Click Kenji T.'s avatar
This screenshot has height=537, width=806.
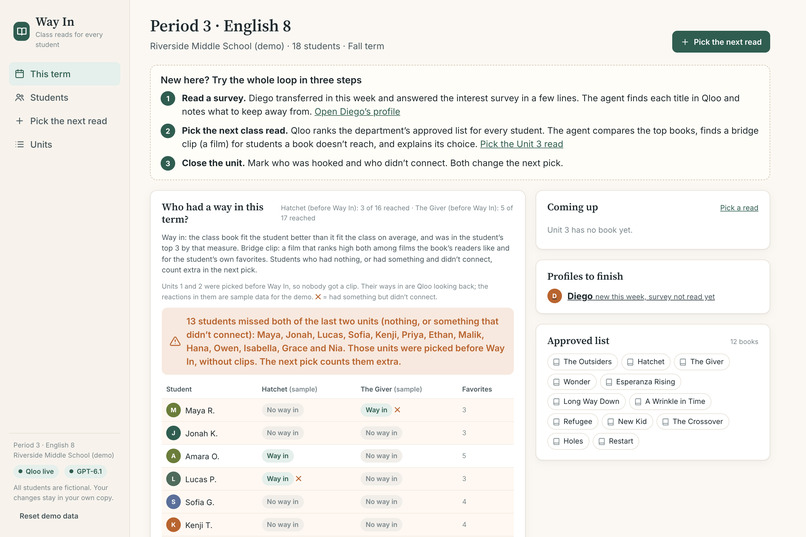point(173,525)
